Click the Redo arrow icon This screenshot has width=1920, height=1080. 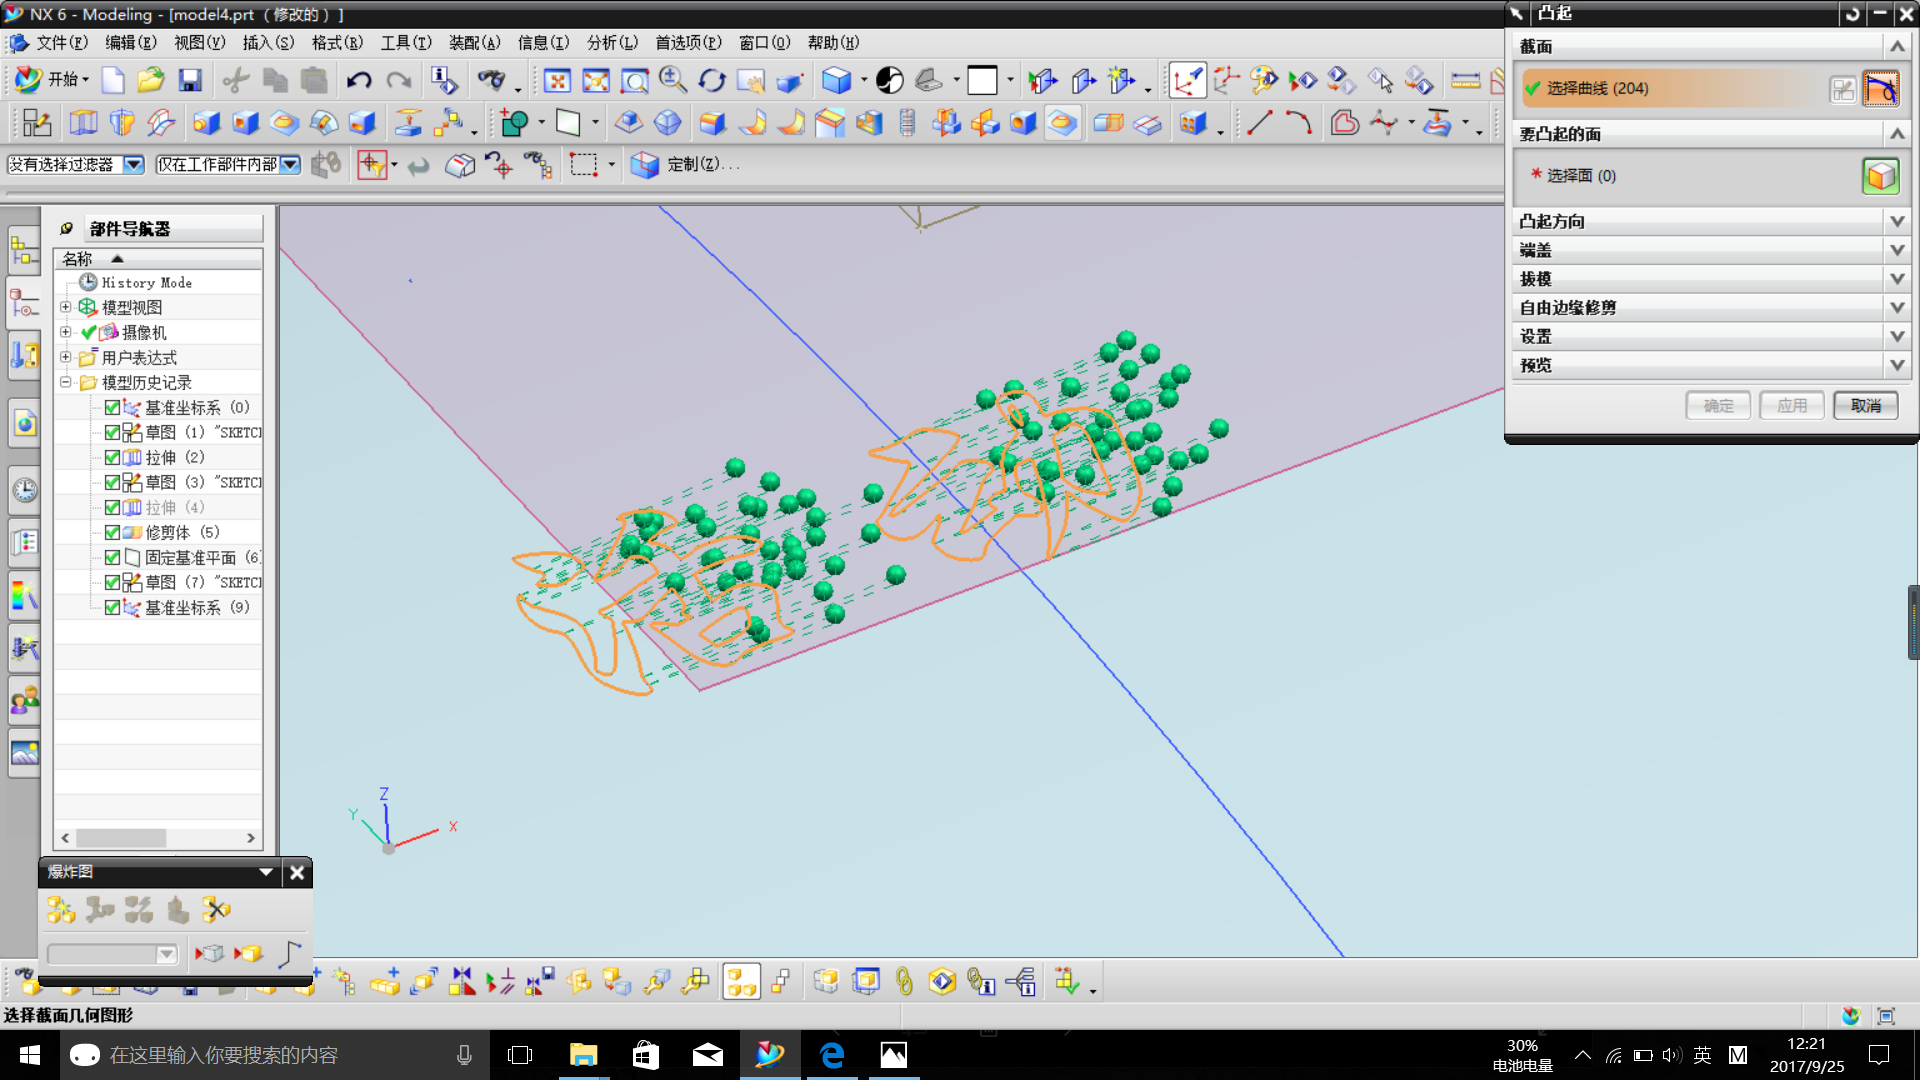399,81
